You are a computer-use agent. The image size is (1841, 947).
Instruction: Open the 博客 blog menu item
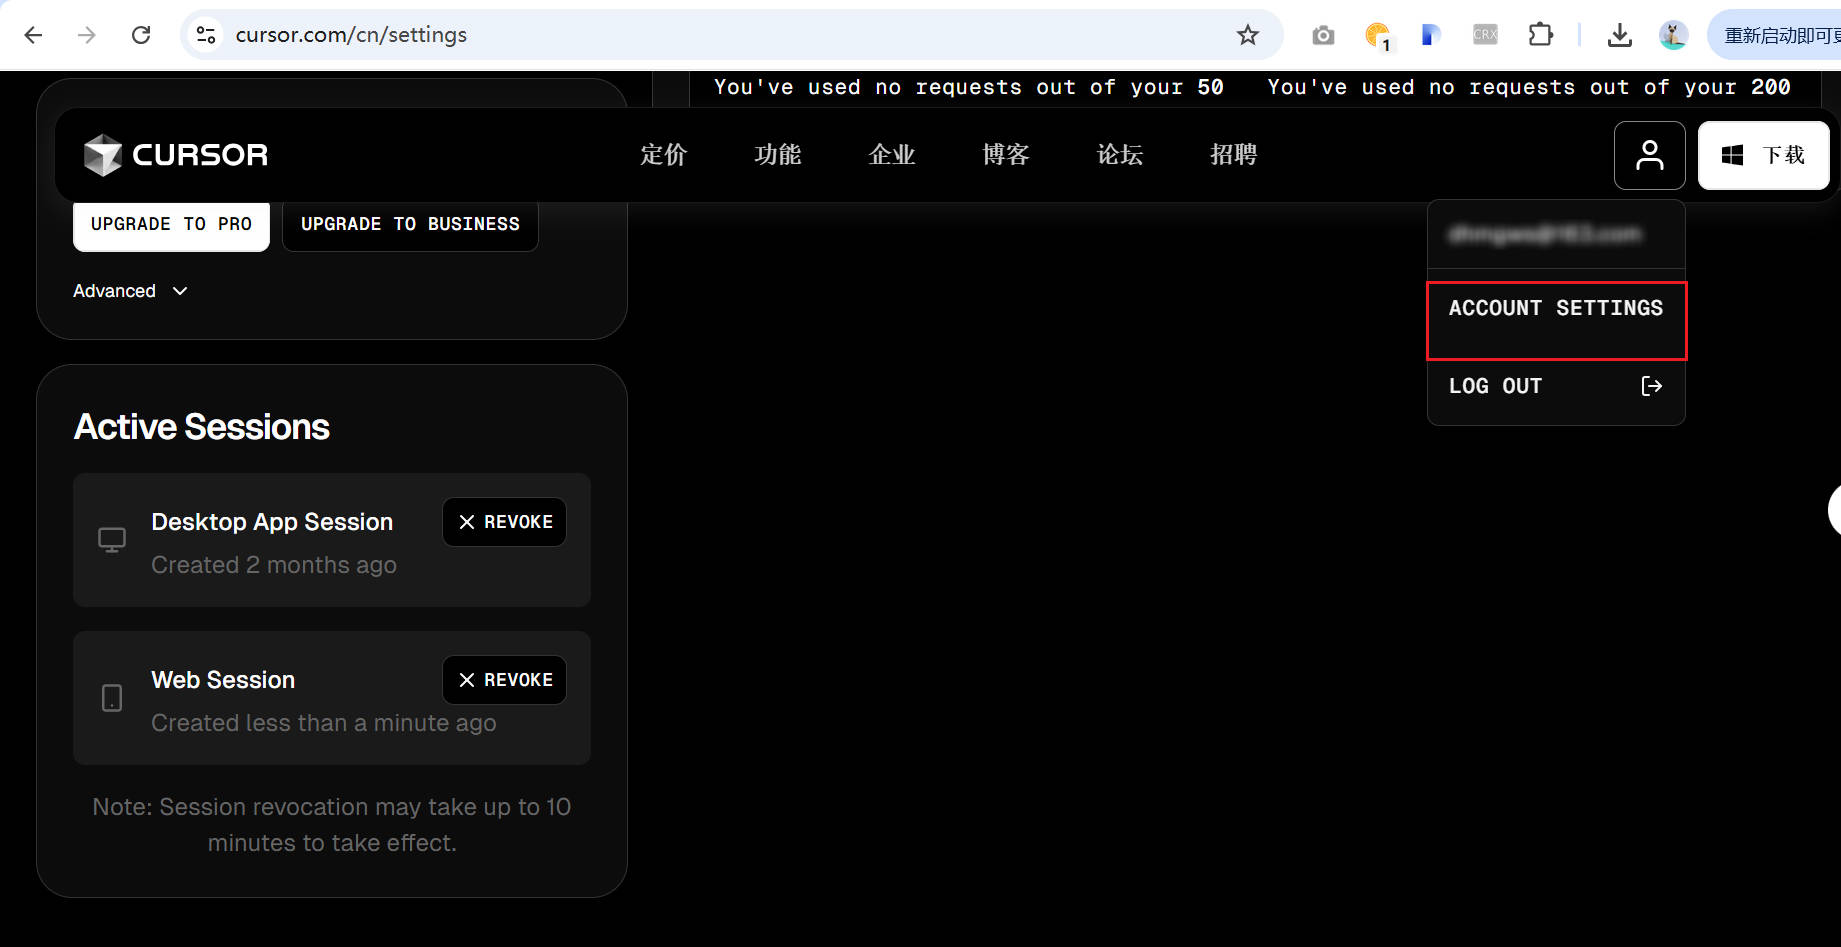[1006, 155]
